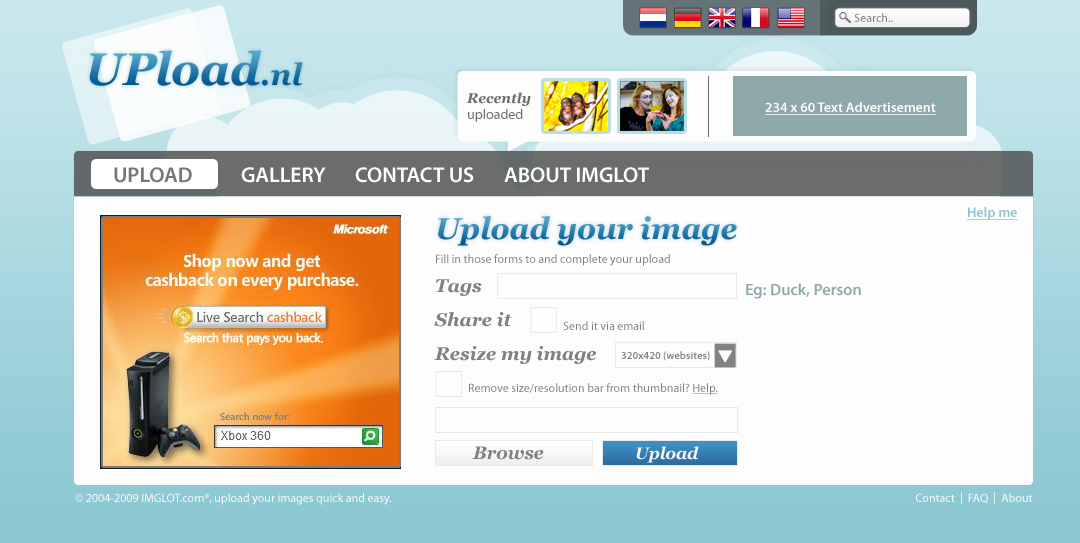Choose the United Kingdom flag icon
This screenshot has height=543, width=1080.
(722, 18)
